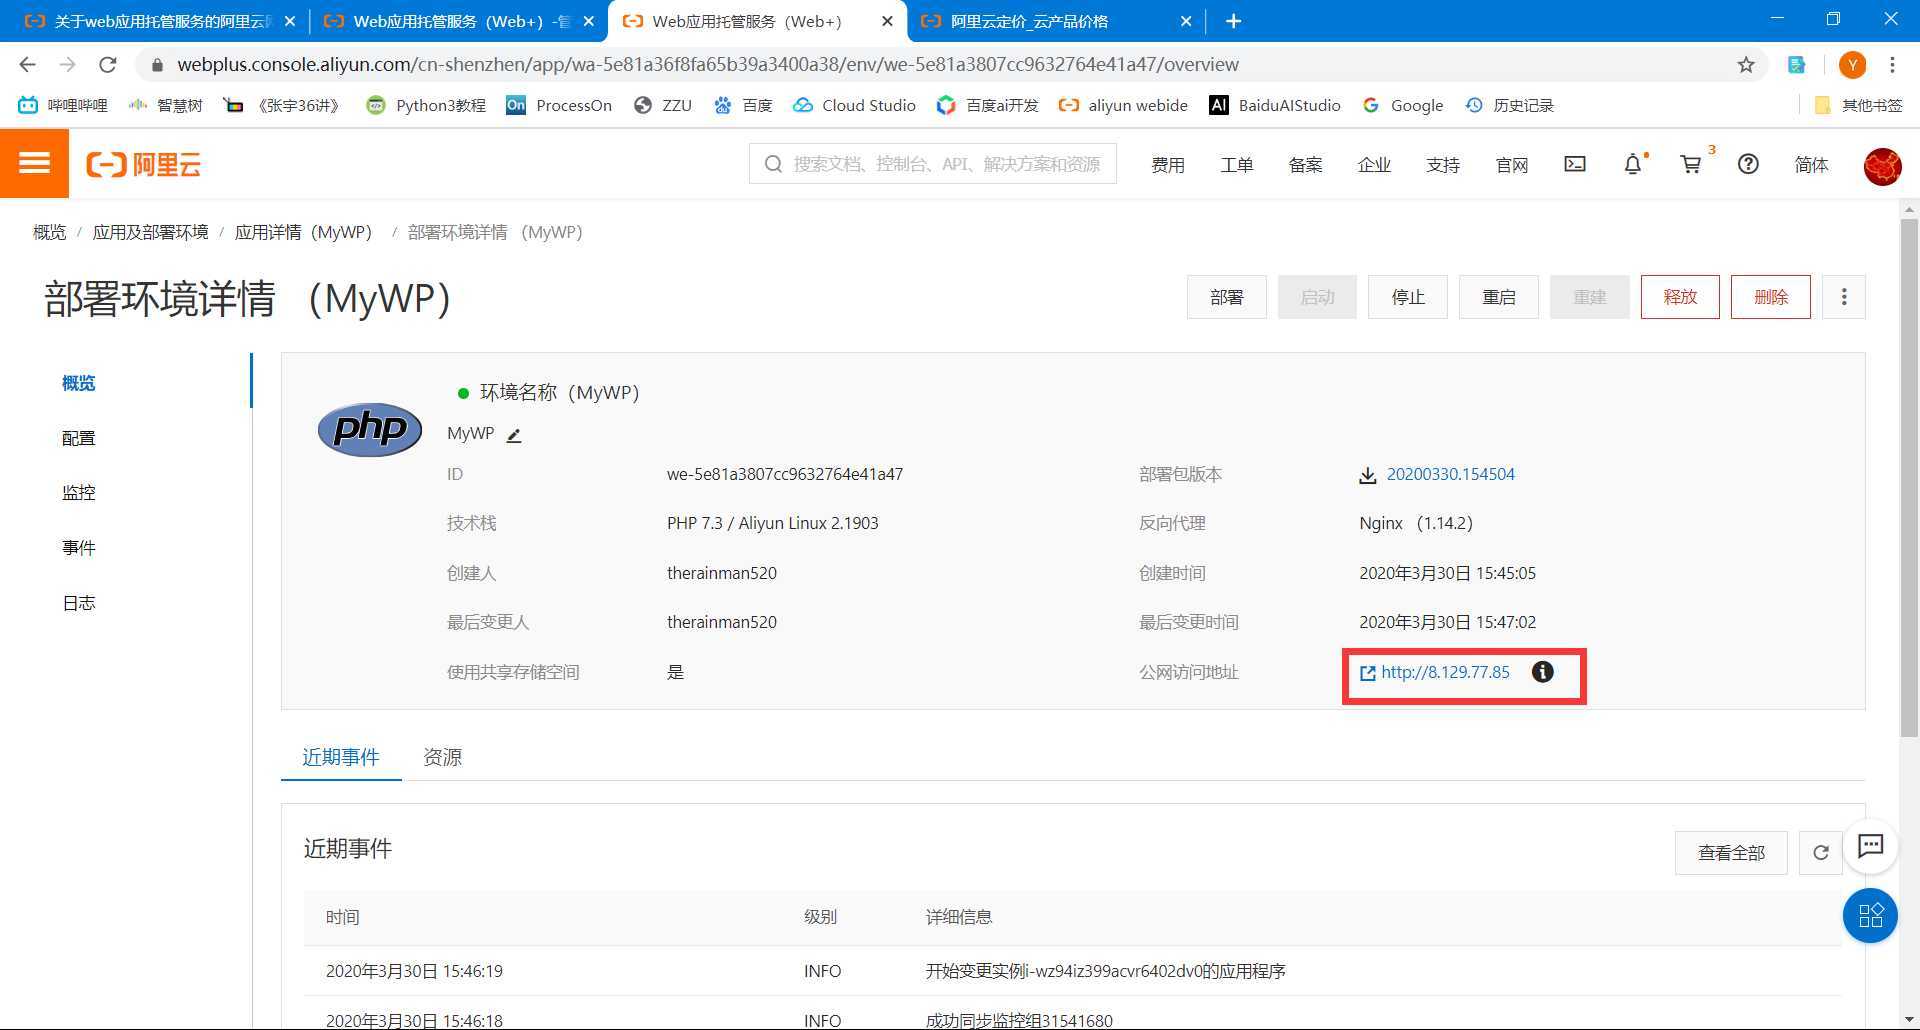Open 官网 in the top navigation

[x=1512, y=165]
